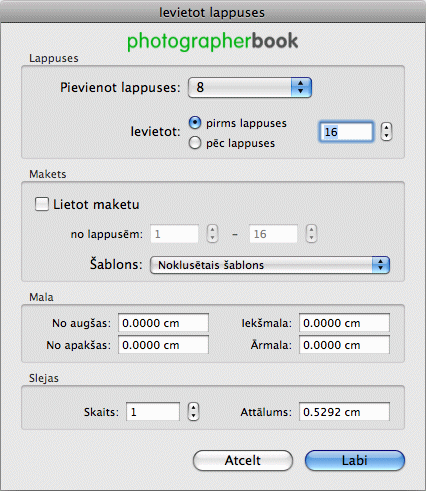Click the stepper beside the no lappusēm end field

pyautogui.click(x=311, y=233)
